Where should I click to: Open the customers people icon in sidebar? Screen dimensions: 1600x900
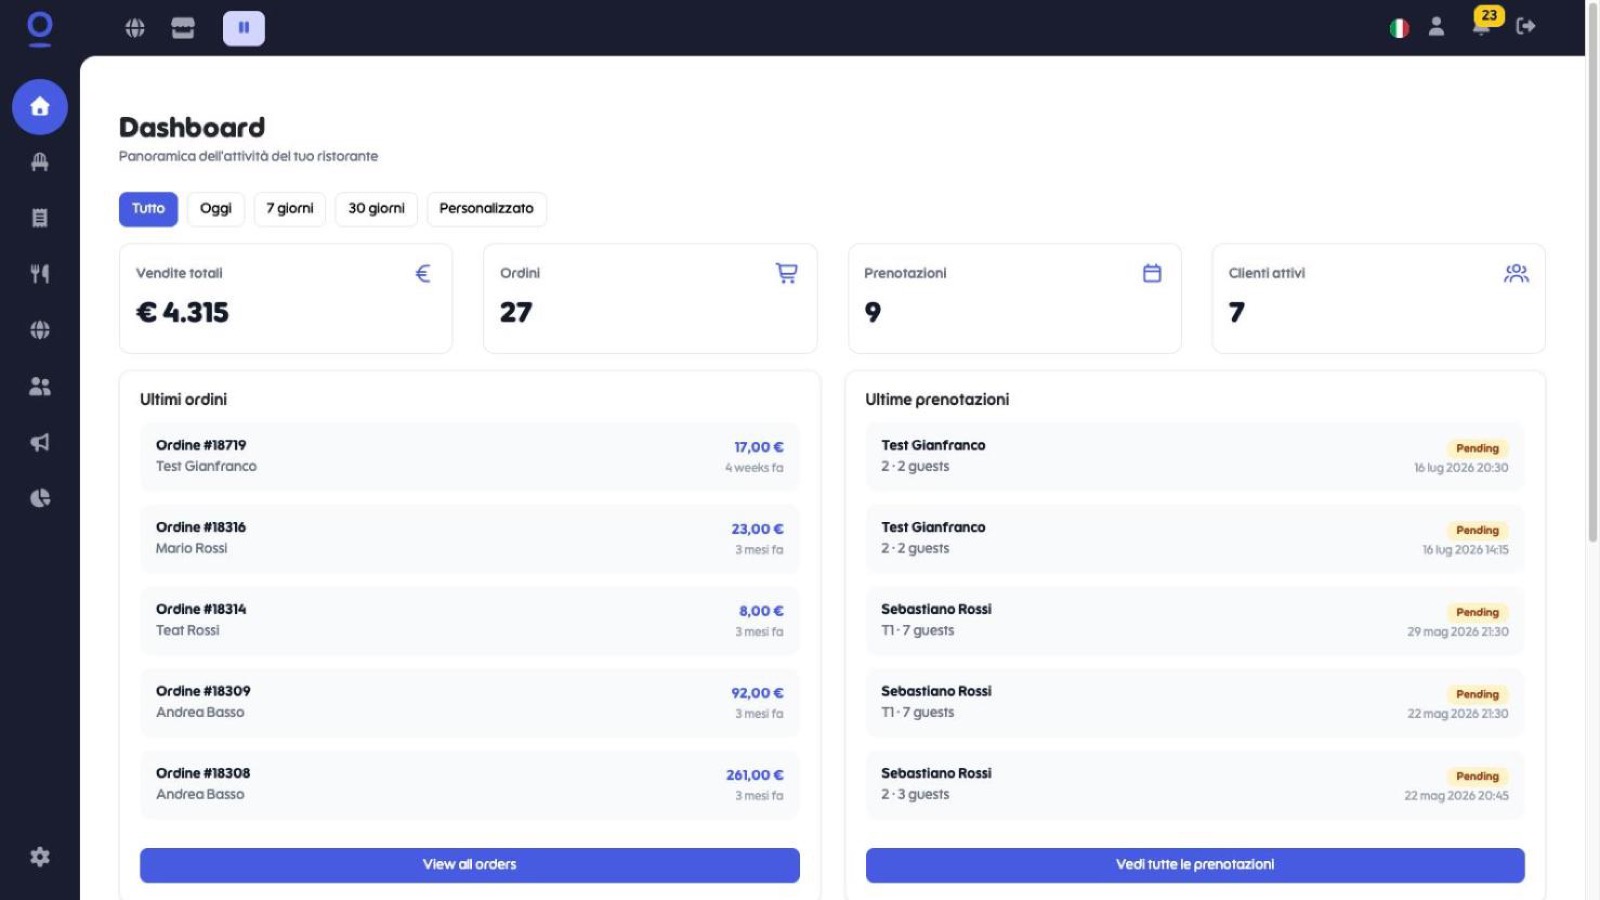[40, 386]
